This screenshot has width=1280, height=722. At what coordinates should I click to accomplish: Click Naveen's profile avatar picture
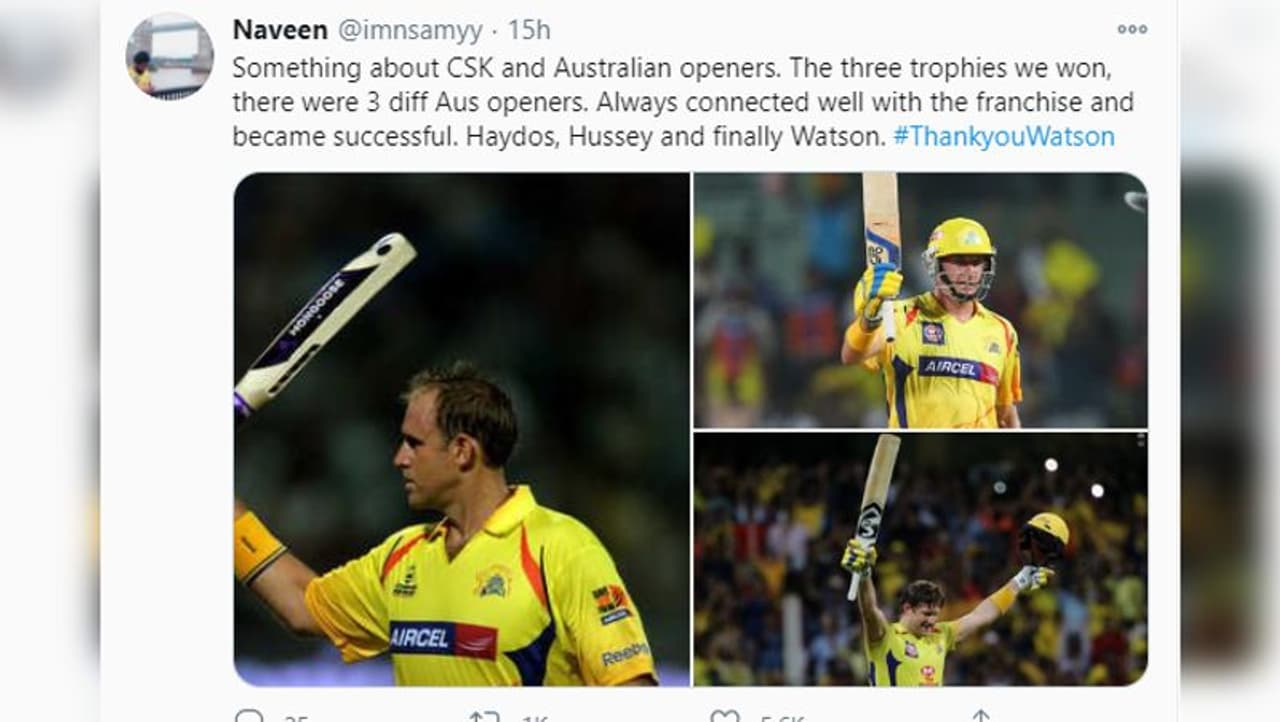click(x=169, y=56)
